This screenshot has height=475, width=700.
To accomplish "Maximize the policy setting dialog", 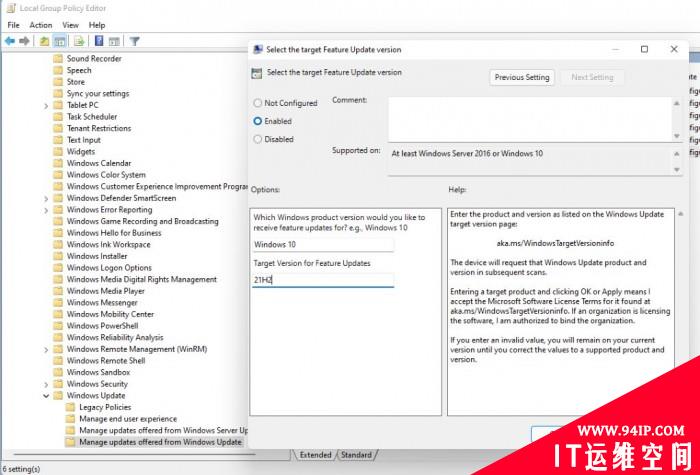I will coord(644,49).
